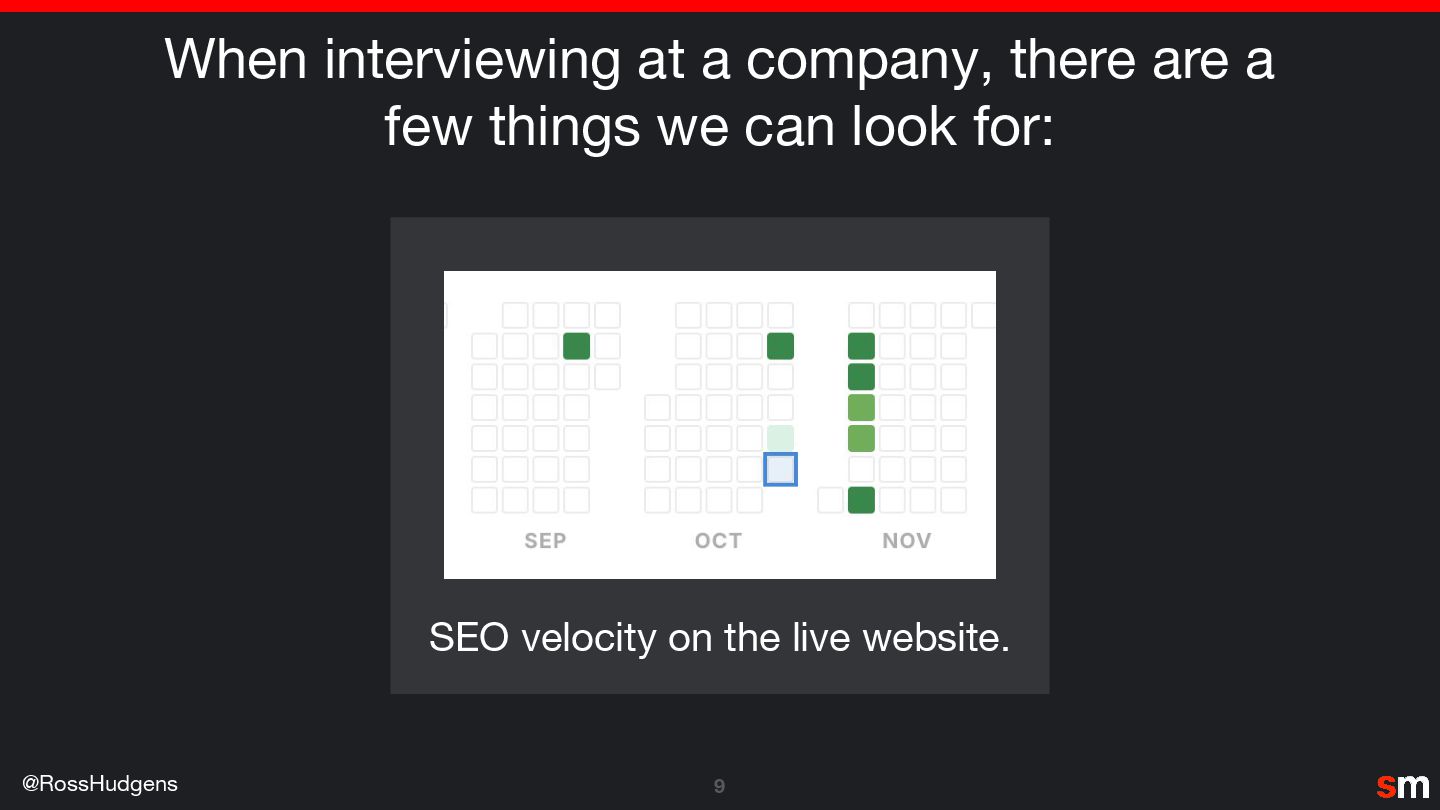
Task: Click the bottom dark green November square
Action: pyautogui.click(x=861, y=500)
